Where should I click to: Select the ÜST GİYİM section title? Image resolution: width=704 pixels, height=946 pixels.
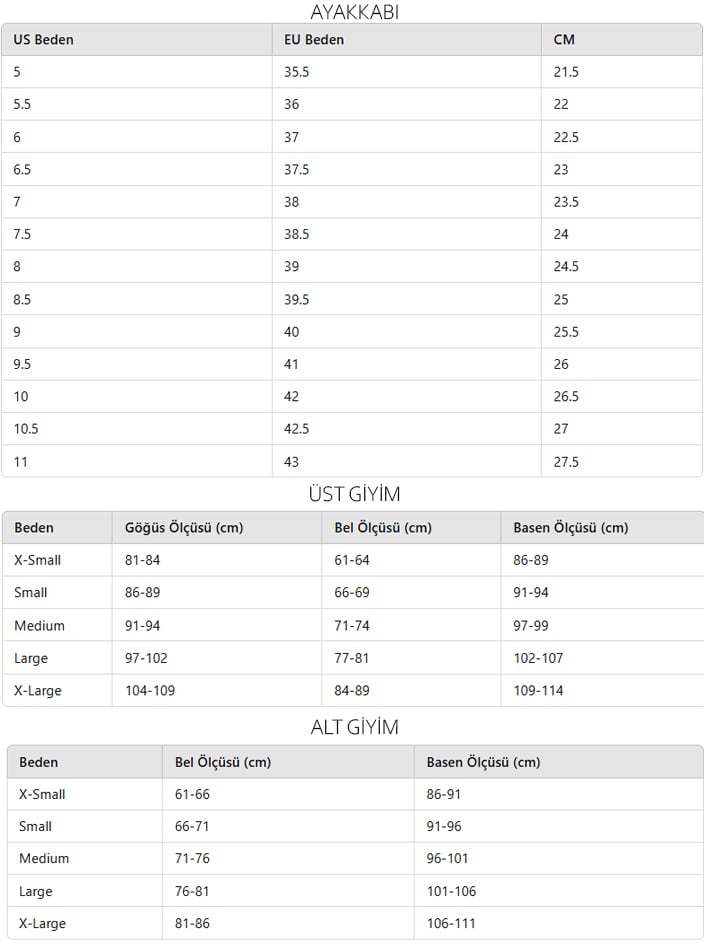tap(355, 494)
